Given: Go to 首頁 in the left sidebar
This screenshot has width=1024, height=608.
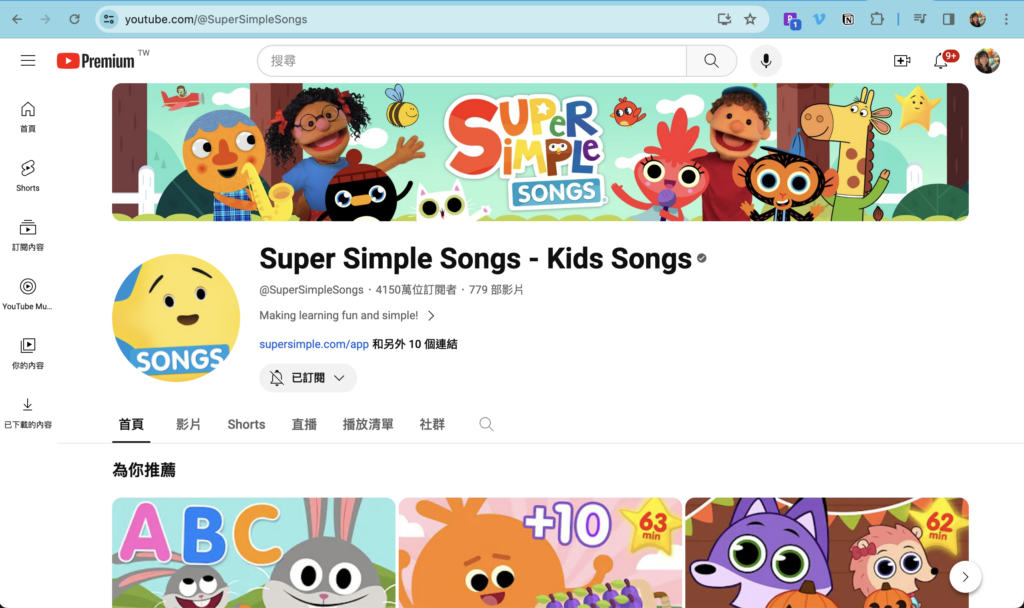Looking at the screenshot, I should tap(27, 117).
